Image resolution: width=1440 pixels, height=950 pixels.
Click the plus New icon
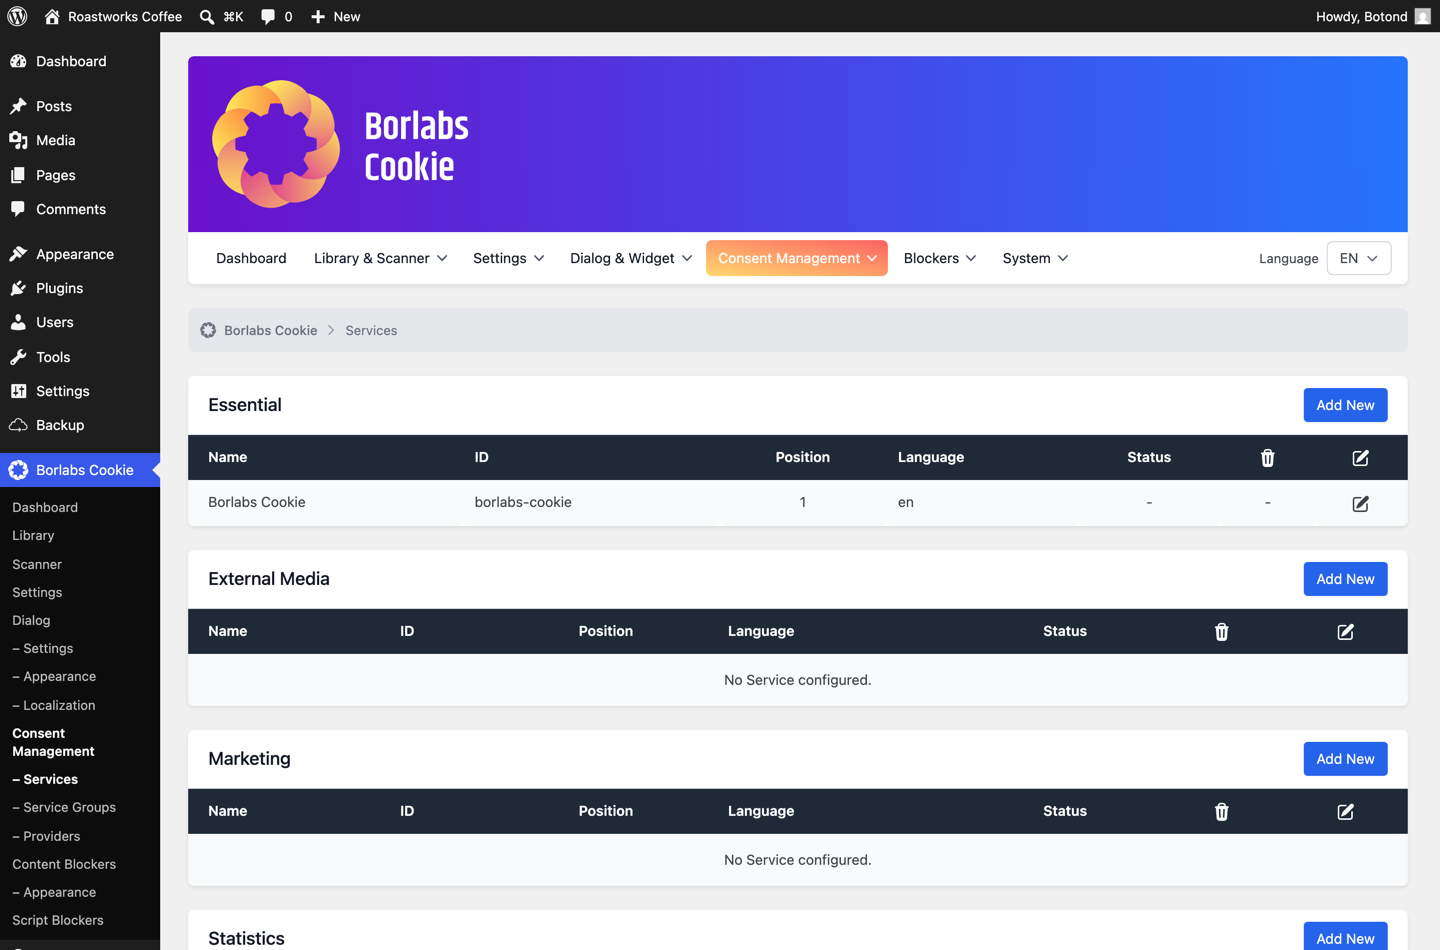tap(318, 16)
